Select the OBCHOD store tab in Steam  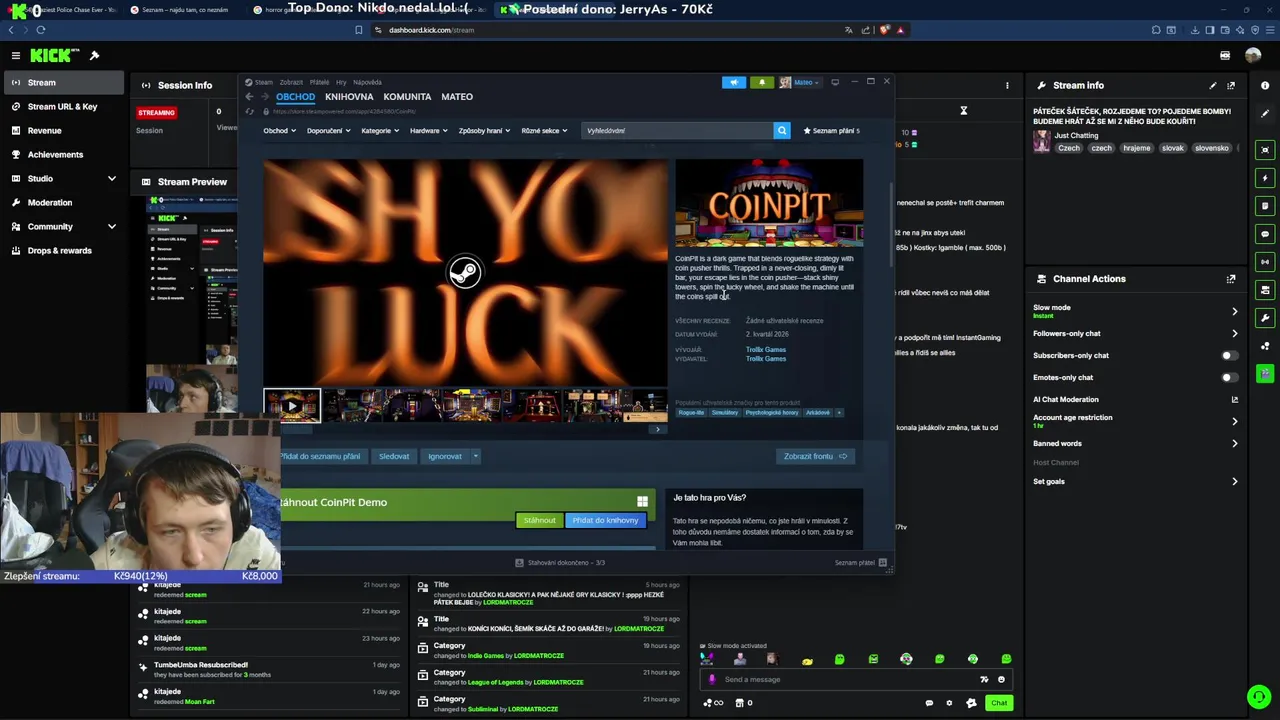pos(295,97)
